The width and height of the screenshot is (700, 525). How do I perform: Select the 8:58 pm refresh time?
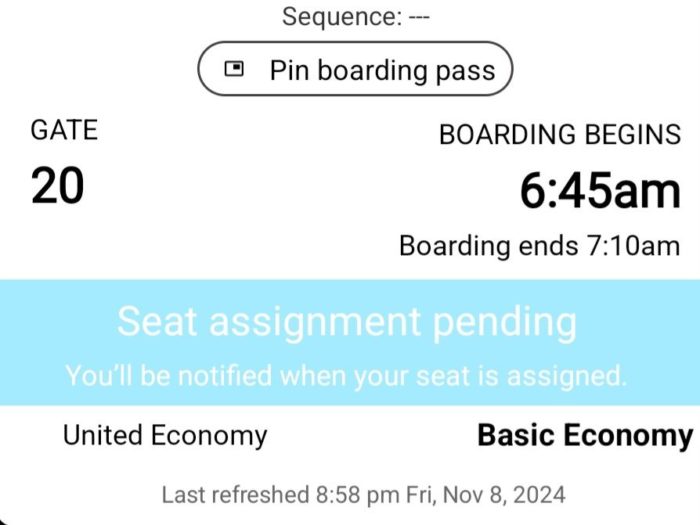click(x=356, y=494)
